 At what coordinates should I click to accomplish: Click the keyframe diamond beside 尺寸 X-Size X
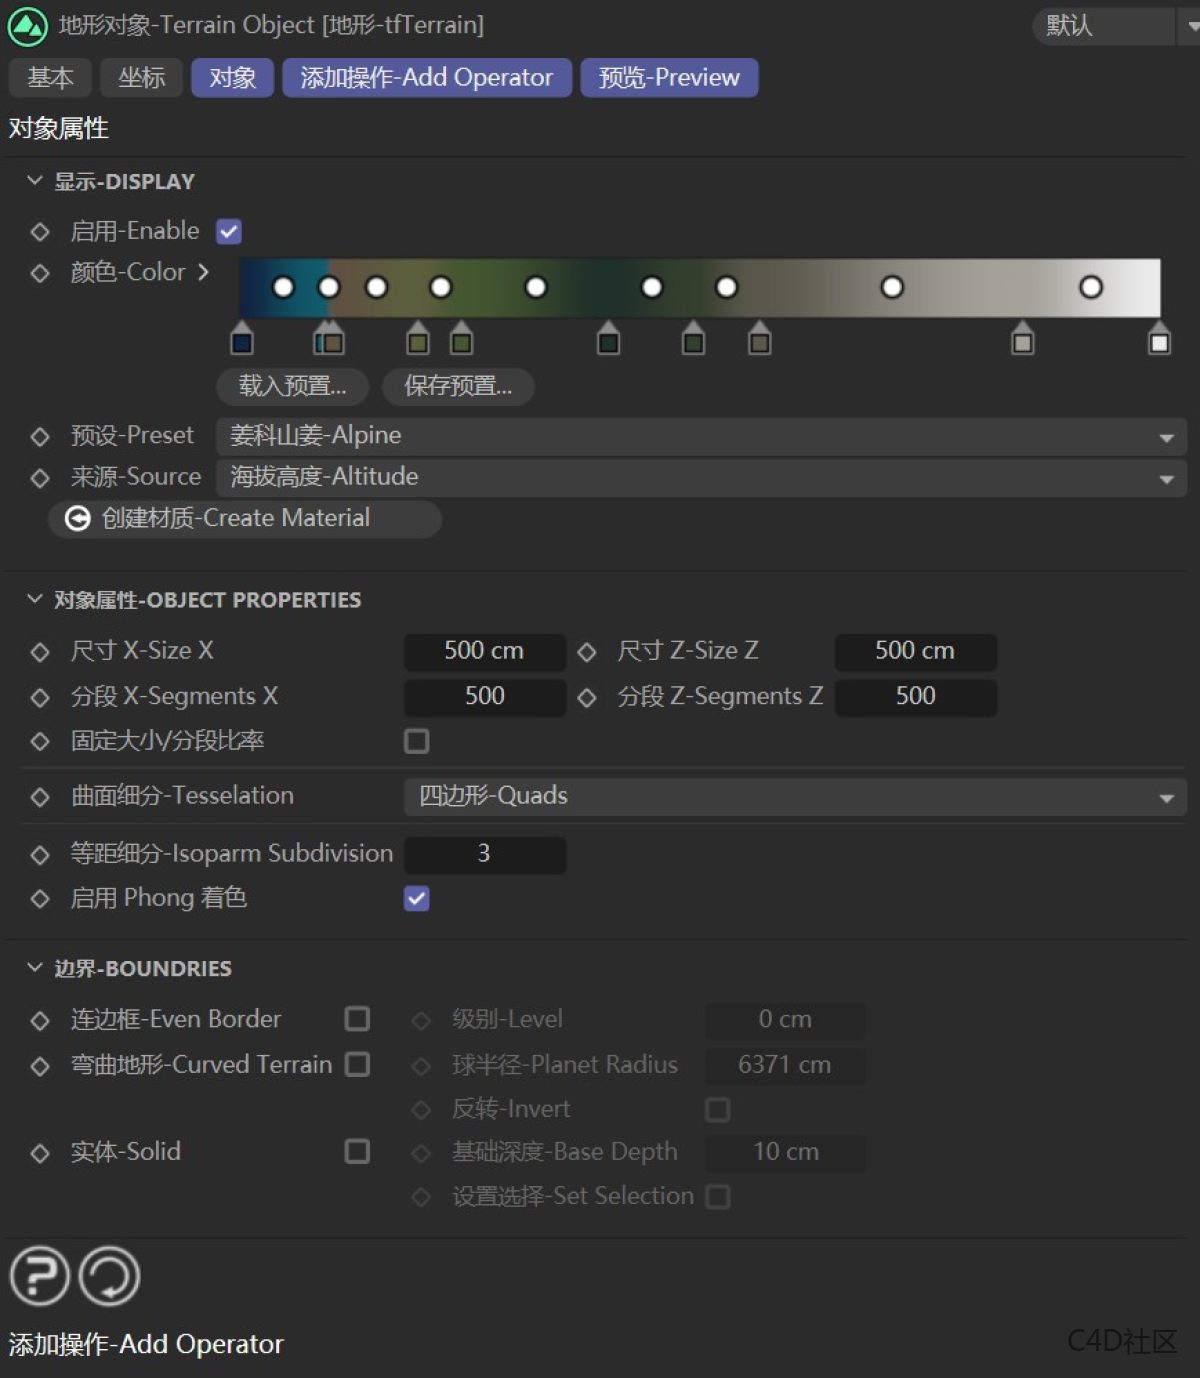[x=40, y=651]
